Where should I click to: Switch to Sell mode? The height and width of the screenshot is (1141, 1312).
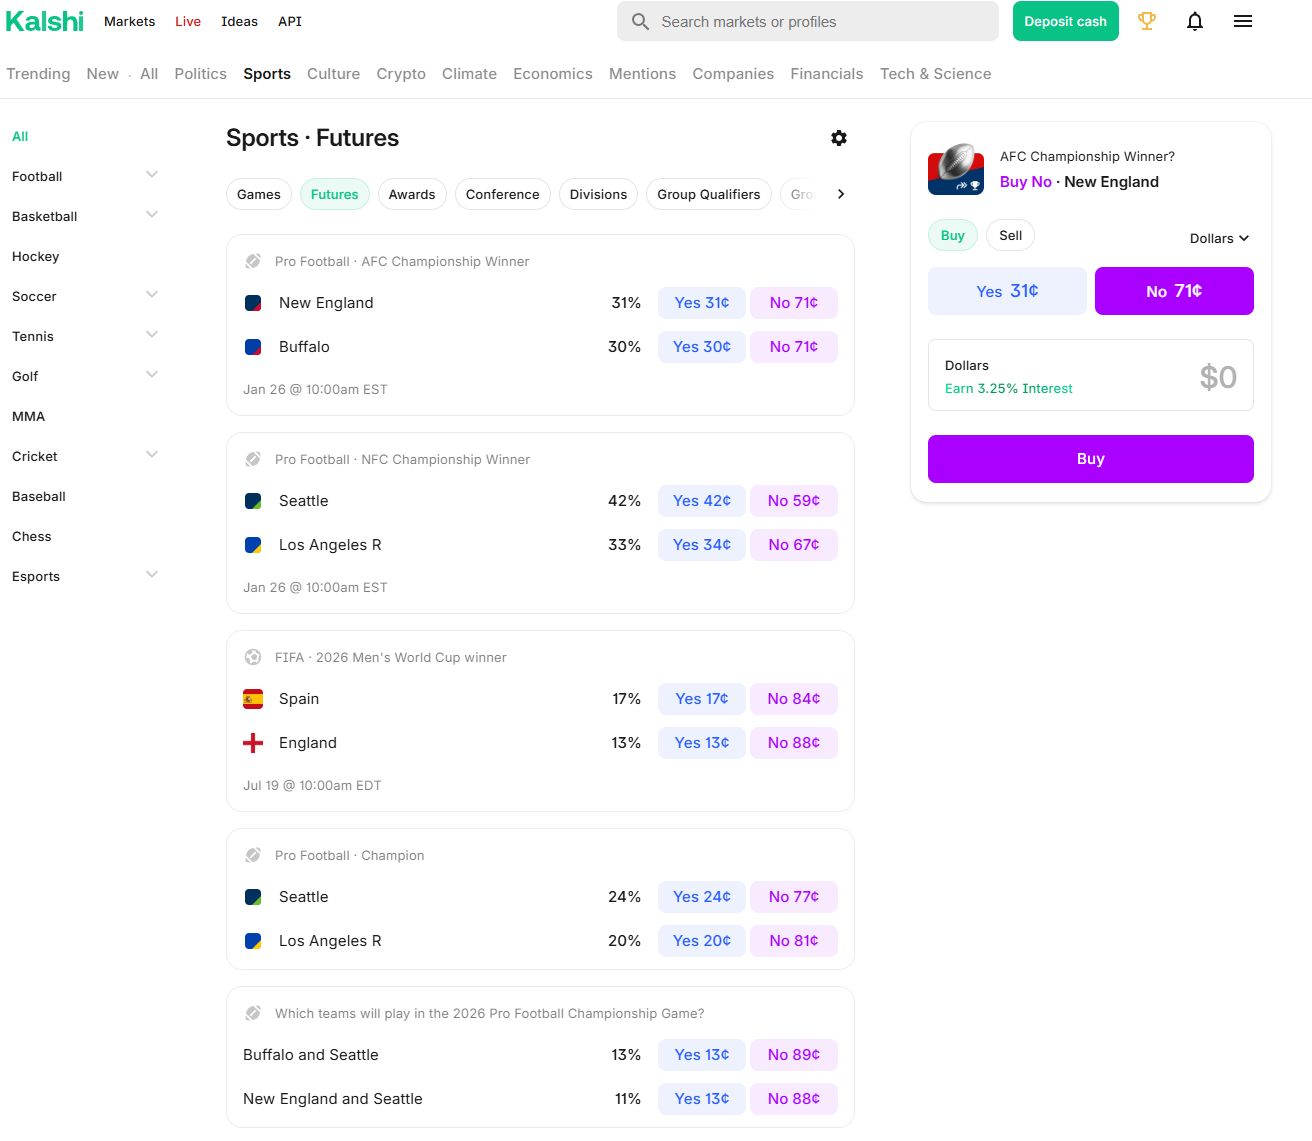pos(1010,235)
